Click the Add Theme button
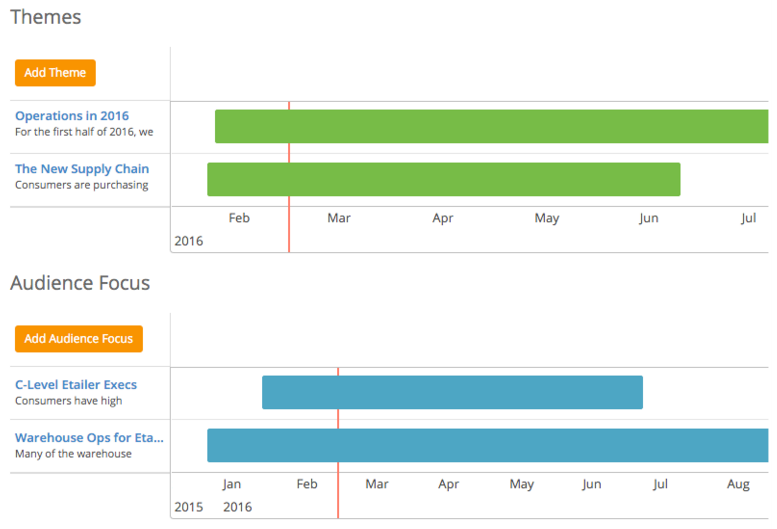The height and width of the screenshot is (529, 777). pos(55,73)
